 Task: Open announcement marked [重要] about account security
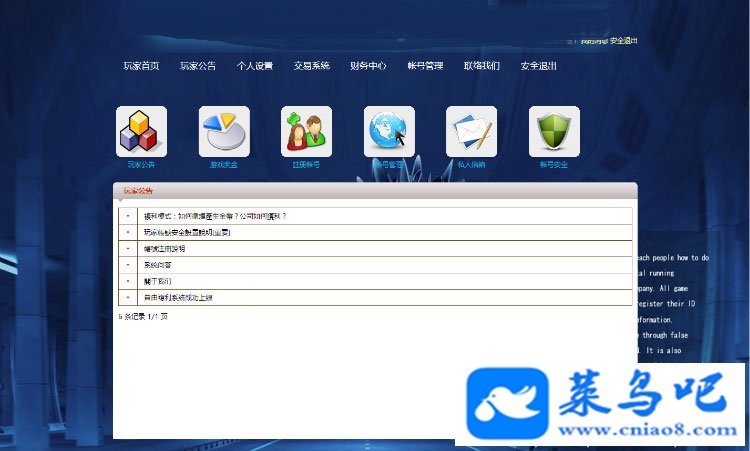[x=187, y=232]
